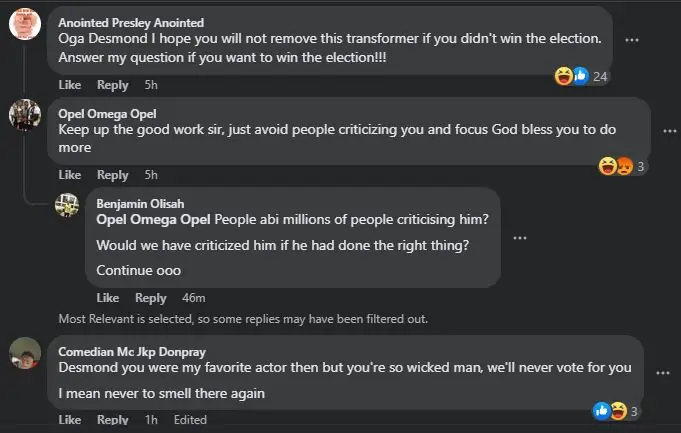The image size is (681, 433).
Task: Open options menu on Benjamin Olisah's reply
Action: click(x=520, y=238)
